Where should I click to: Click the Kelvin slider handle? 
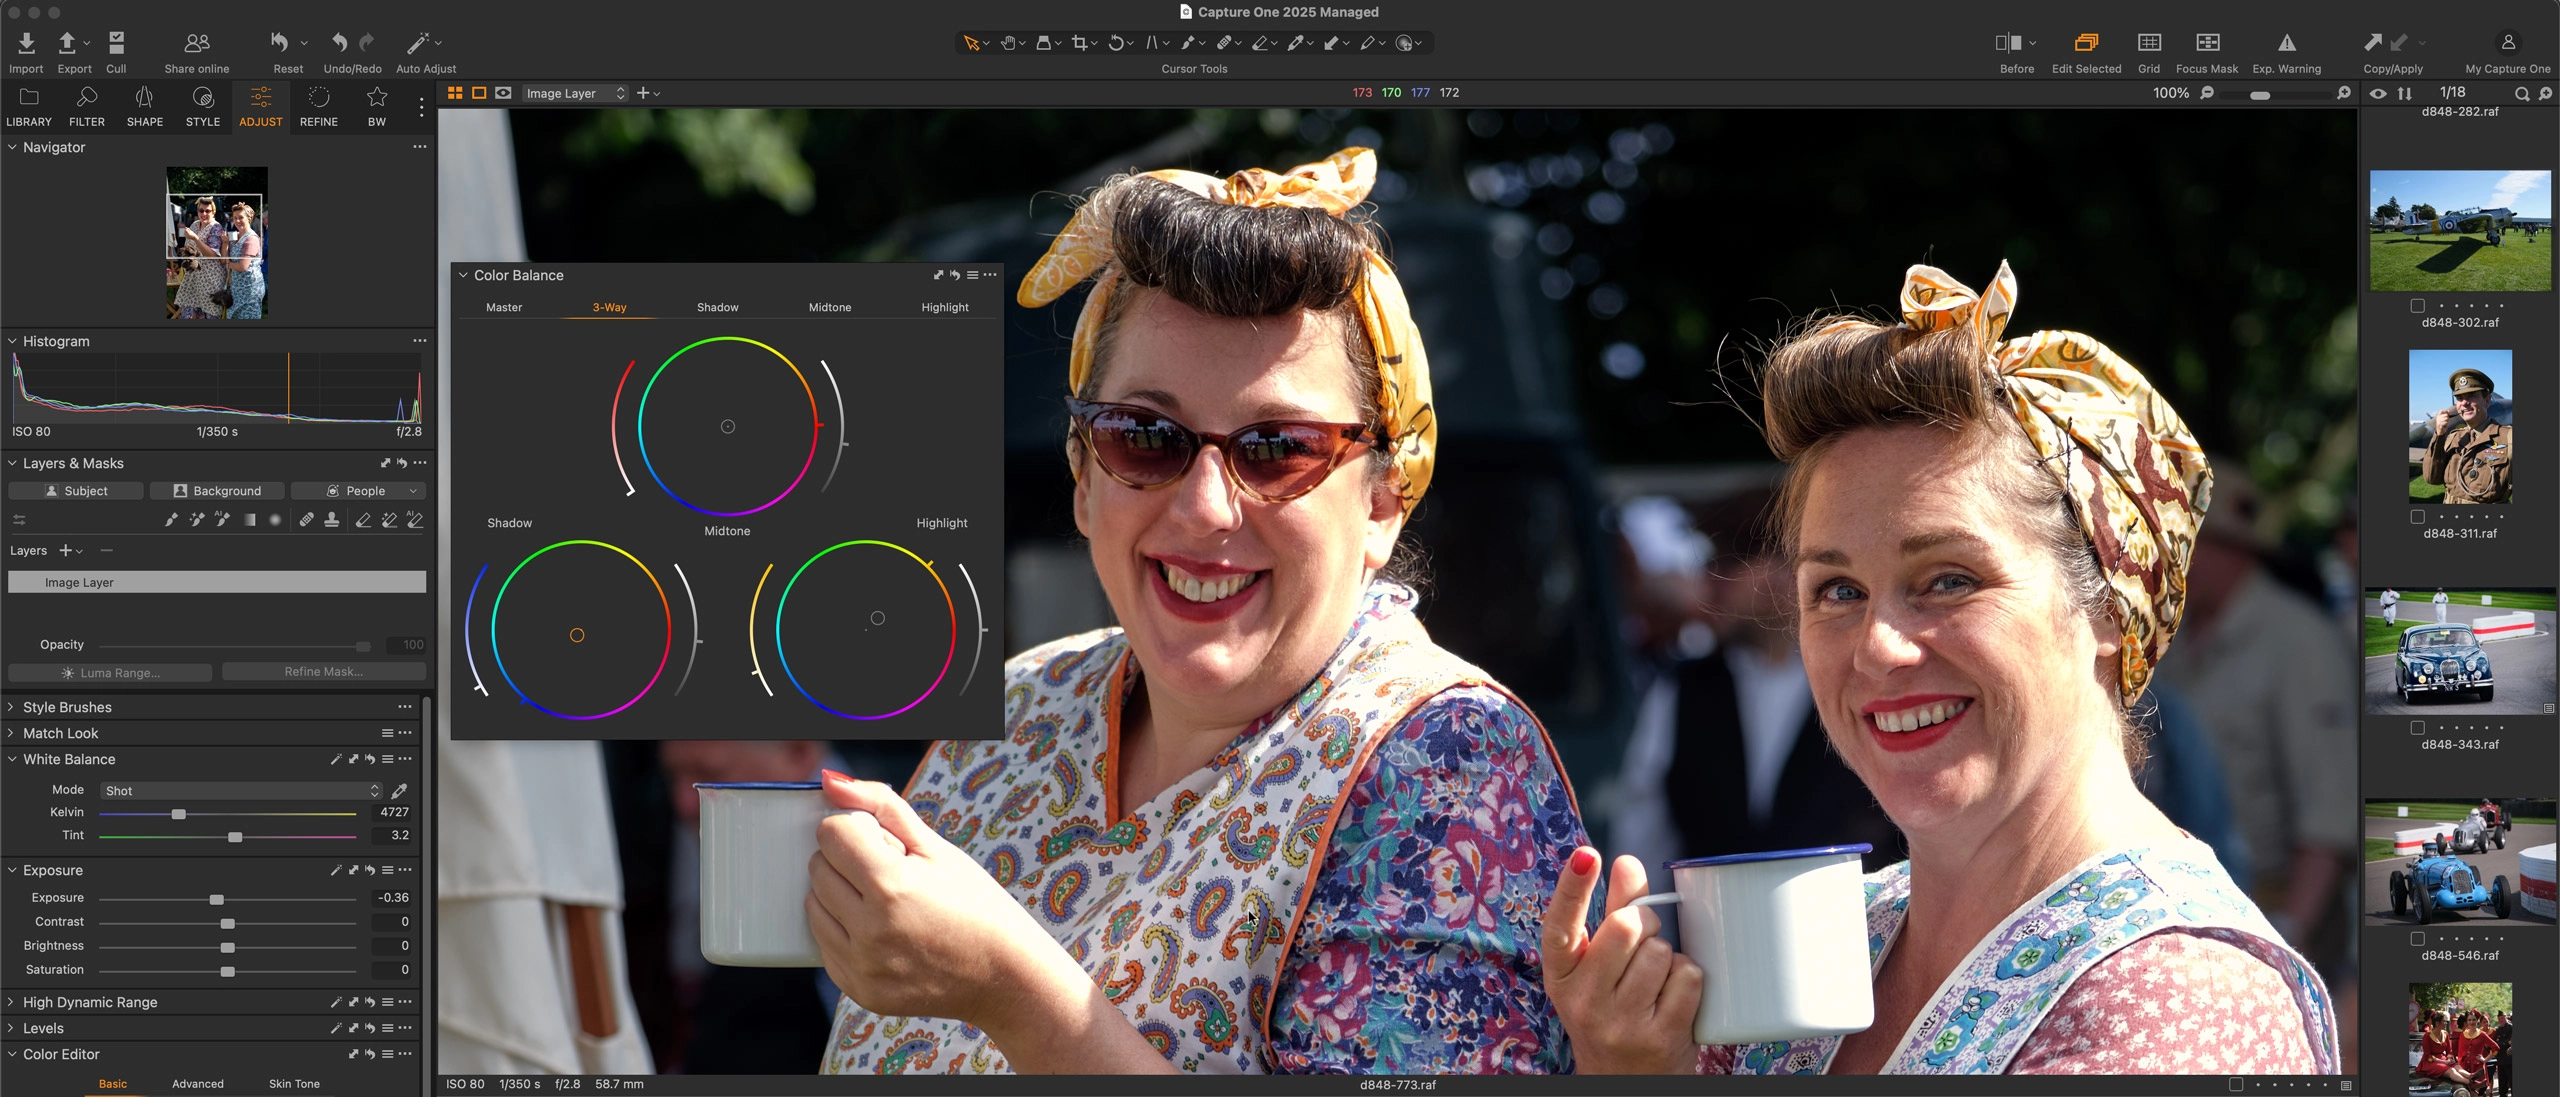(x=179, y=814)
